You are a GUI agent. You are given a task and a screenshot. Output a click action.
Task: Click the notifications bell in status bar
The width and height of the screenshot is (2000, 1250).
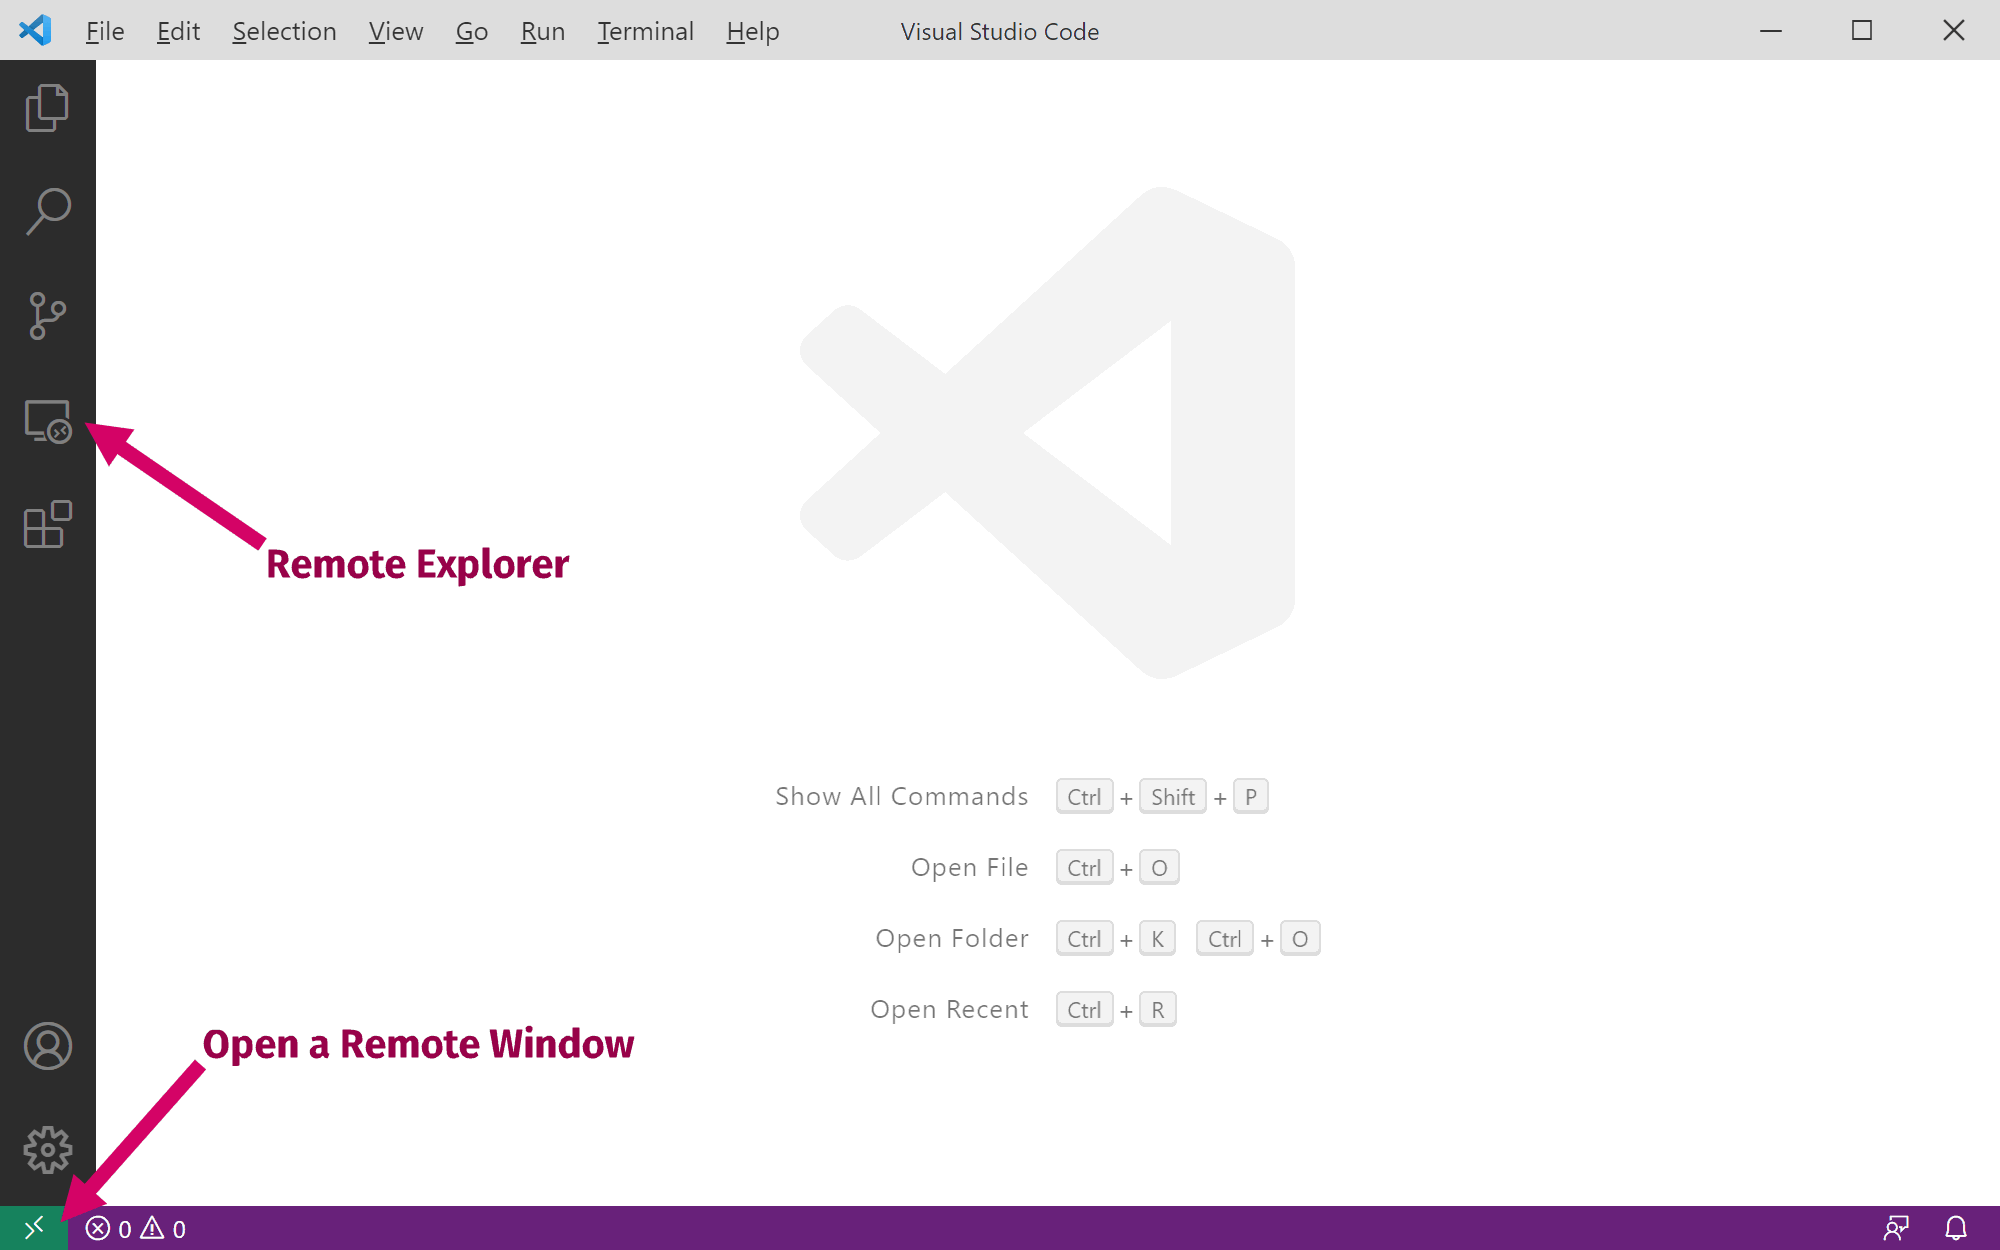[x=1956, y=1228]
